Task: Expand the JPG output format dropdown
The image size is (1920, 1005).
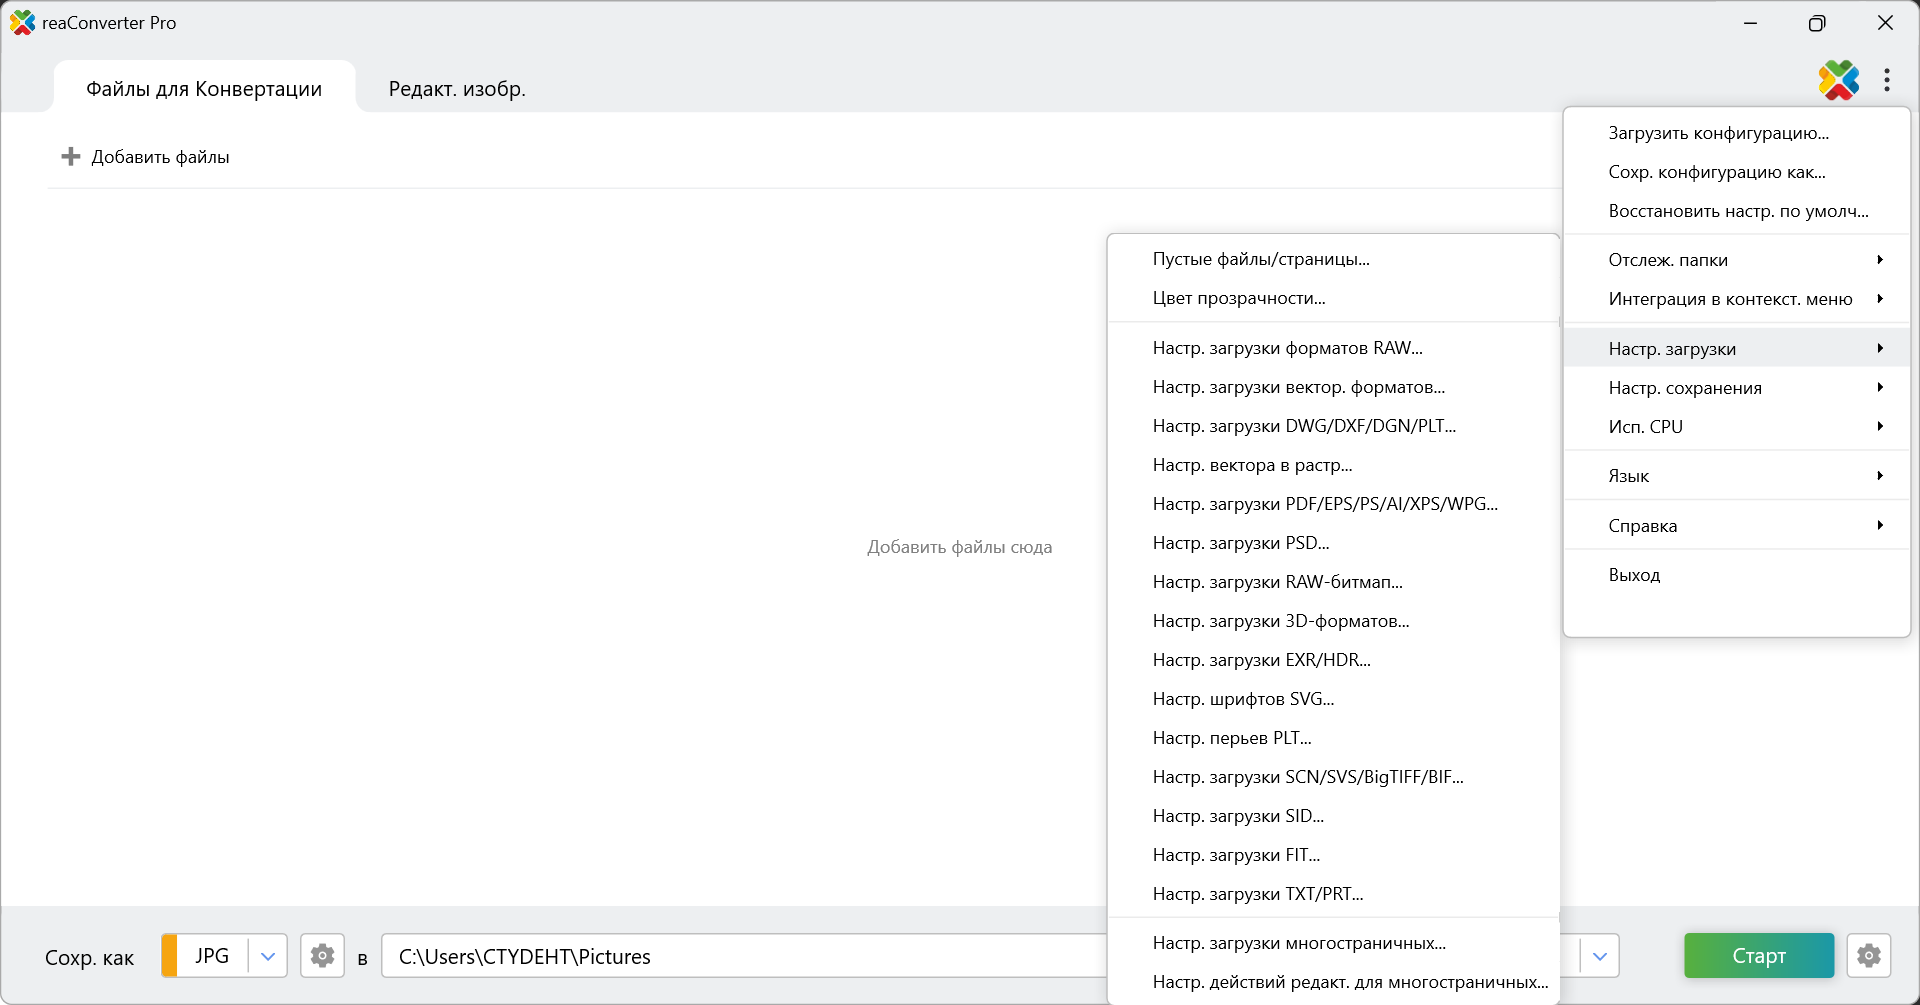Action: pyautogui.click(x=268, y=956)
